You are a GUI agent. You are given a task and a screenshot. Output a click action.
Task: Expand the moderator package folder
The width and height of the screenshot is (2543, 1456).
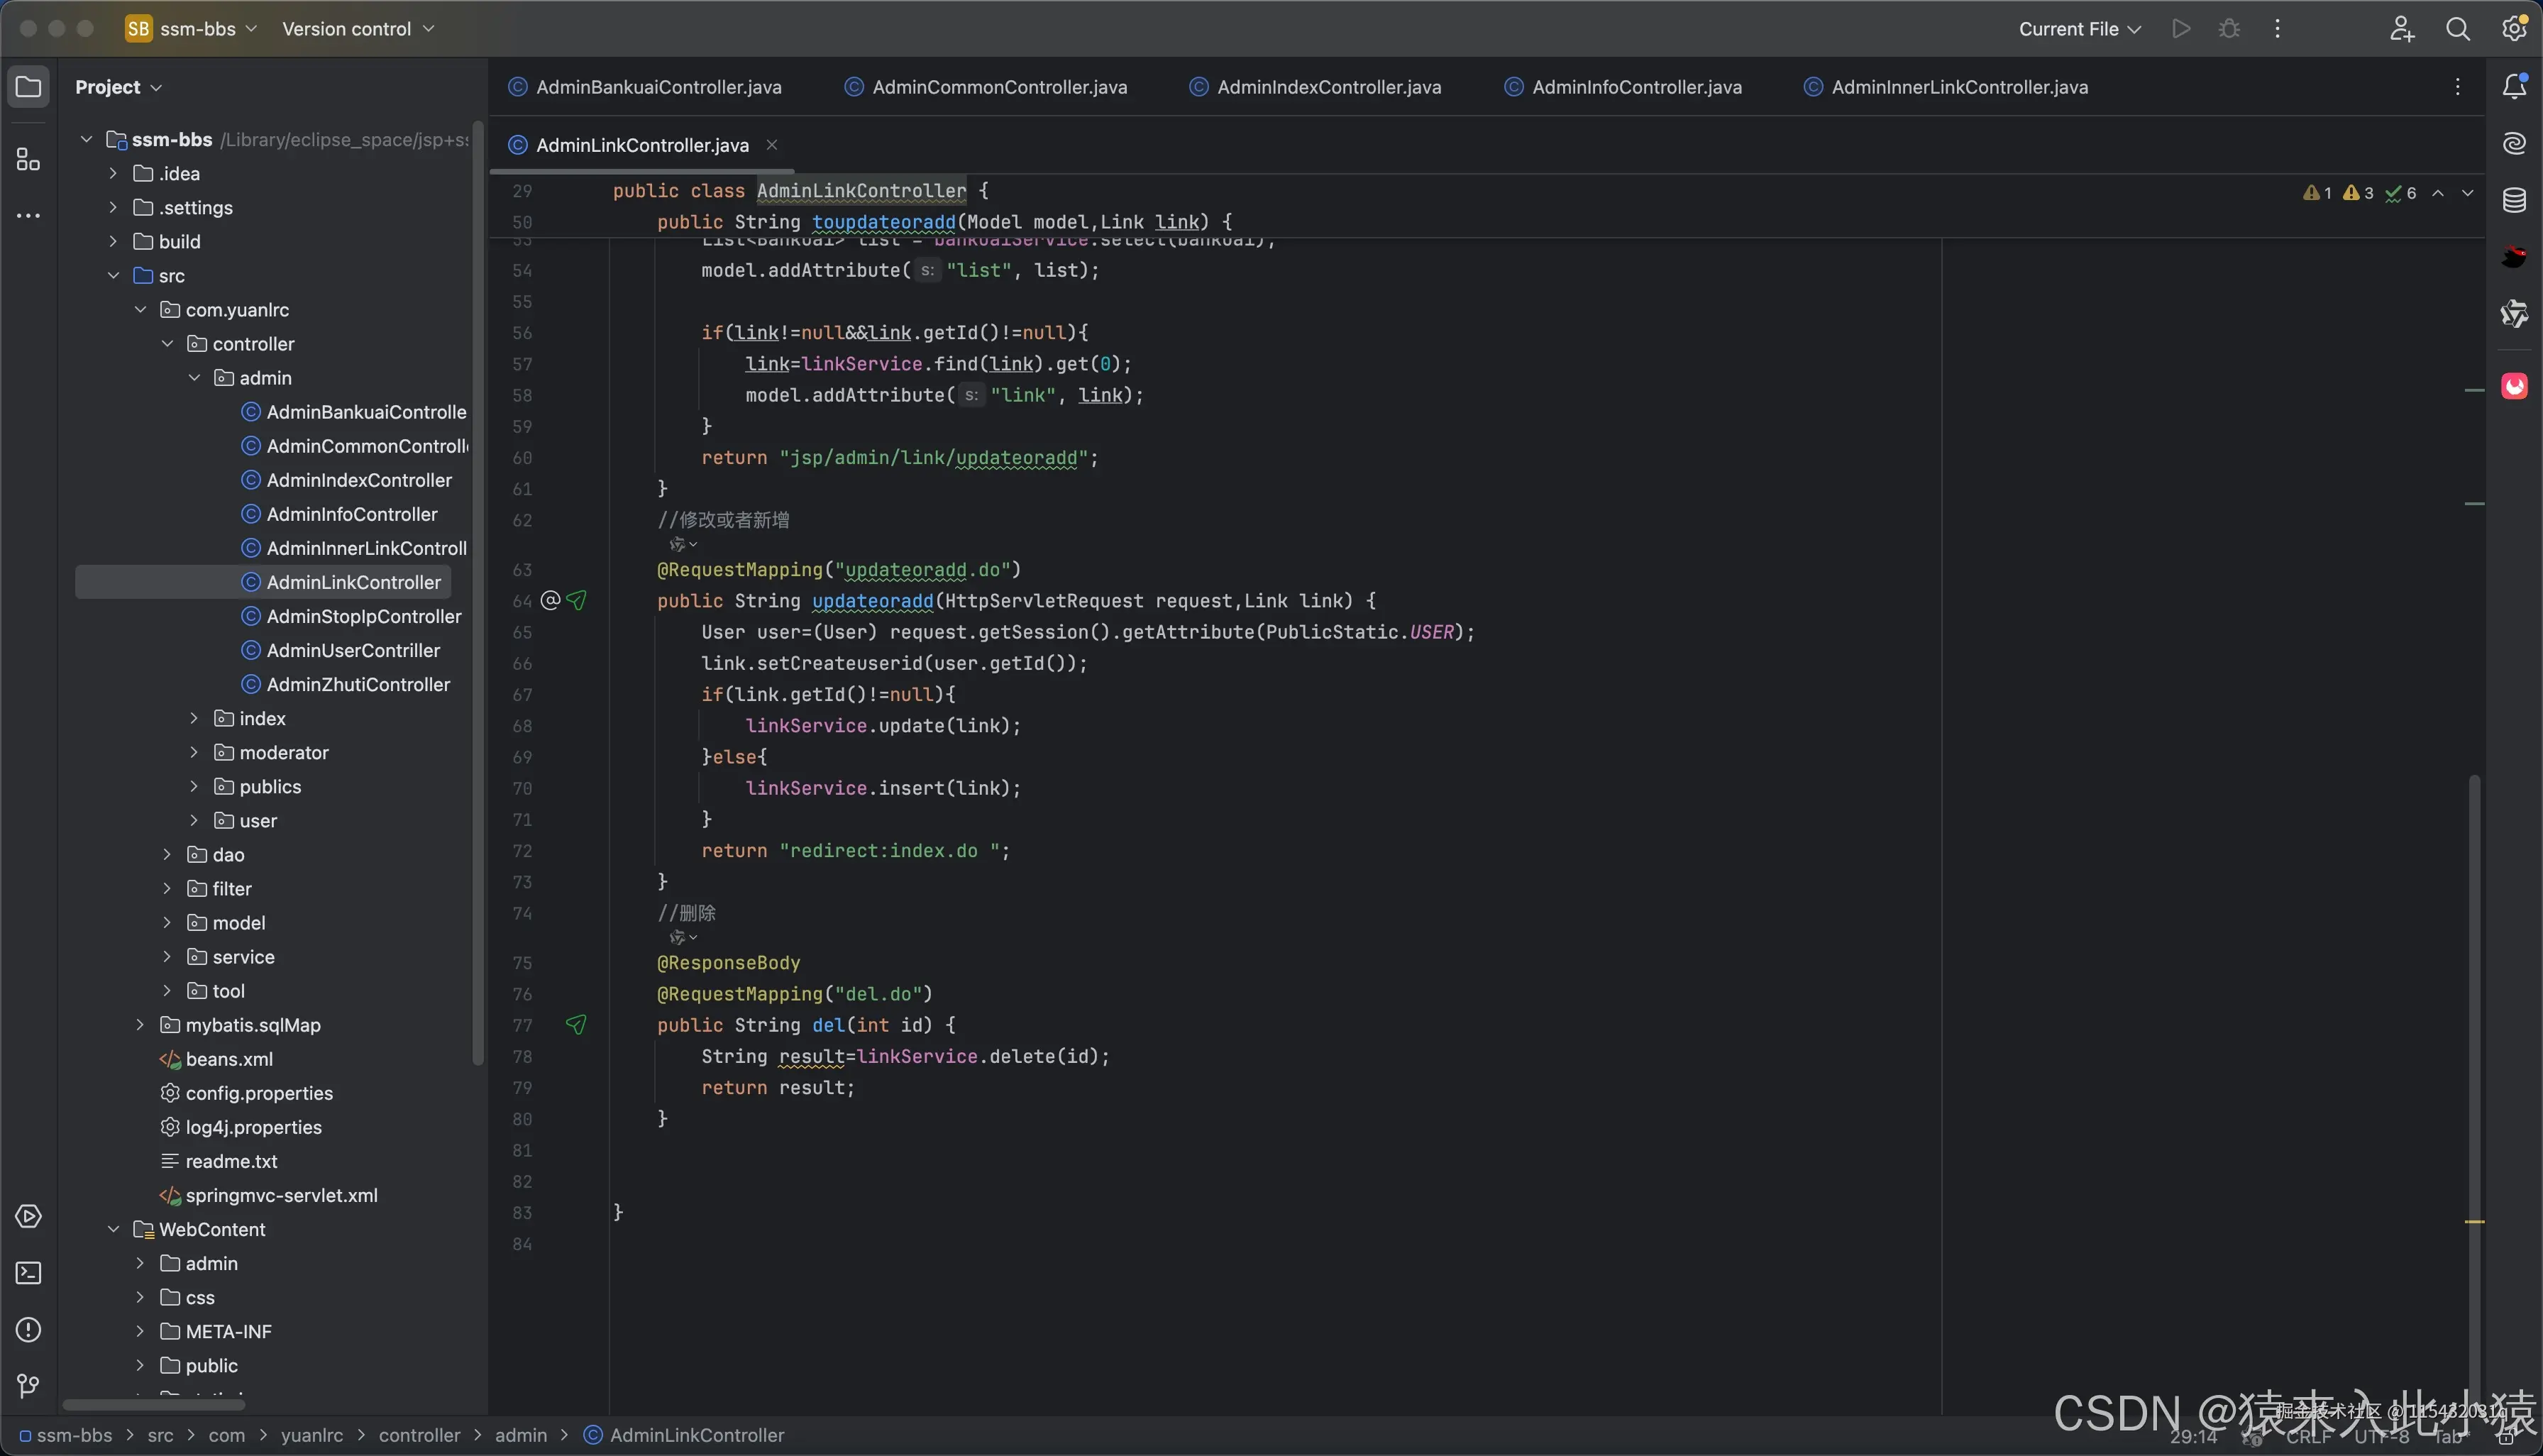click(194, 752)
